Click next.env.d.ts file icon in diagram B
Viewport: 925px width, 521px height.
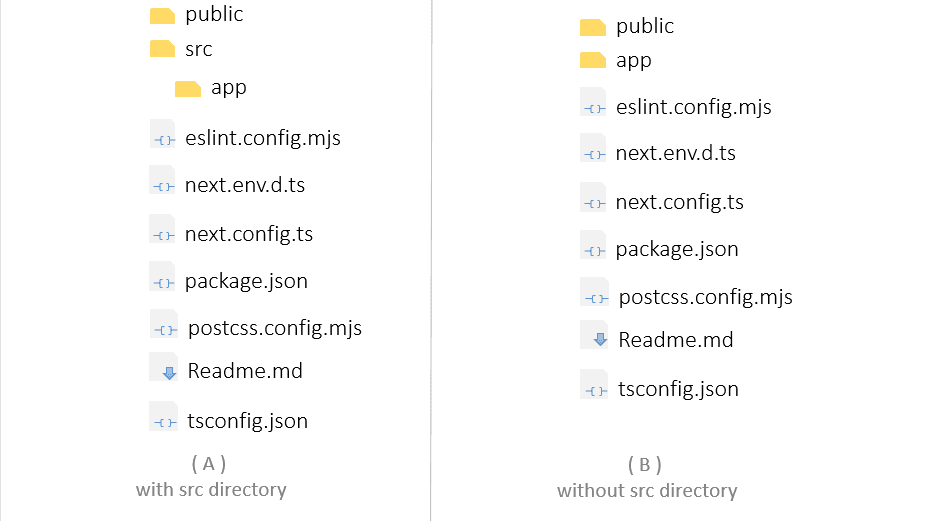(x=593, y=148)
